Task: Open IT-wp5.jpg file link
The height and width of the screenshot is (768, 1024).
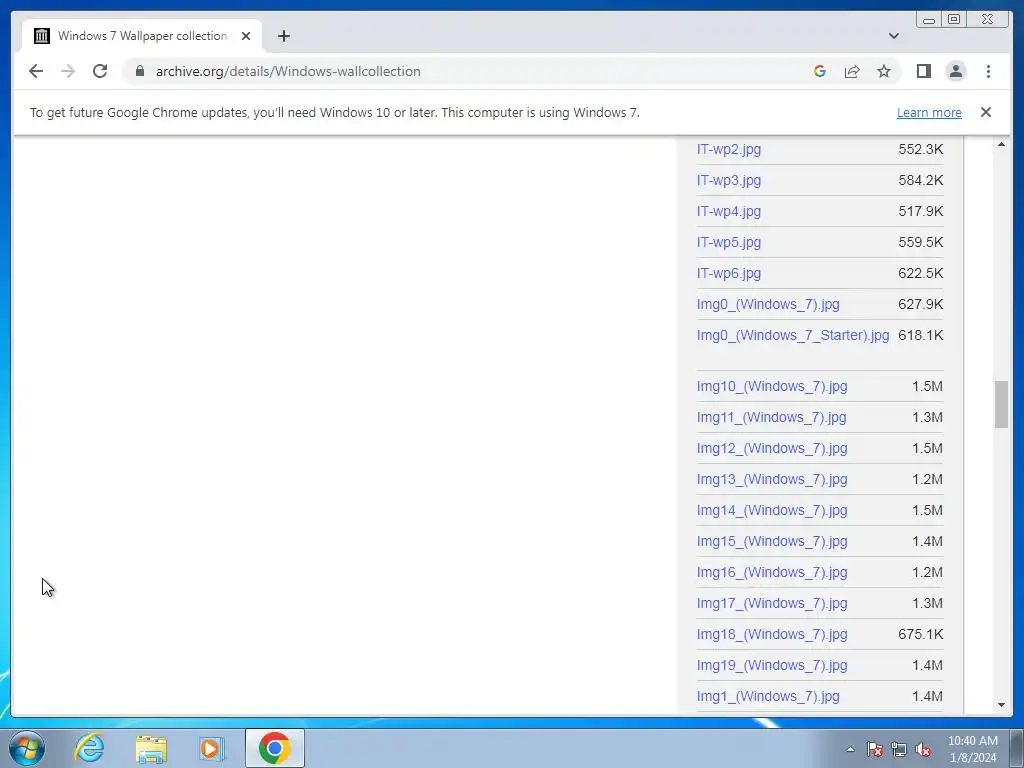Action: [729, 242]
